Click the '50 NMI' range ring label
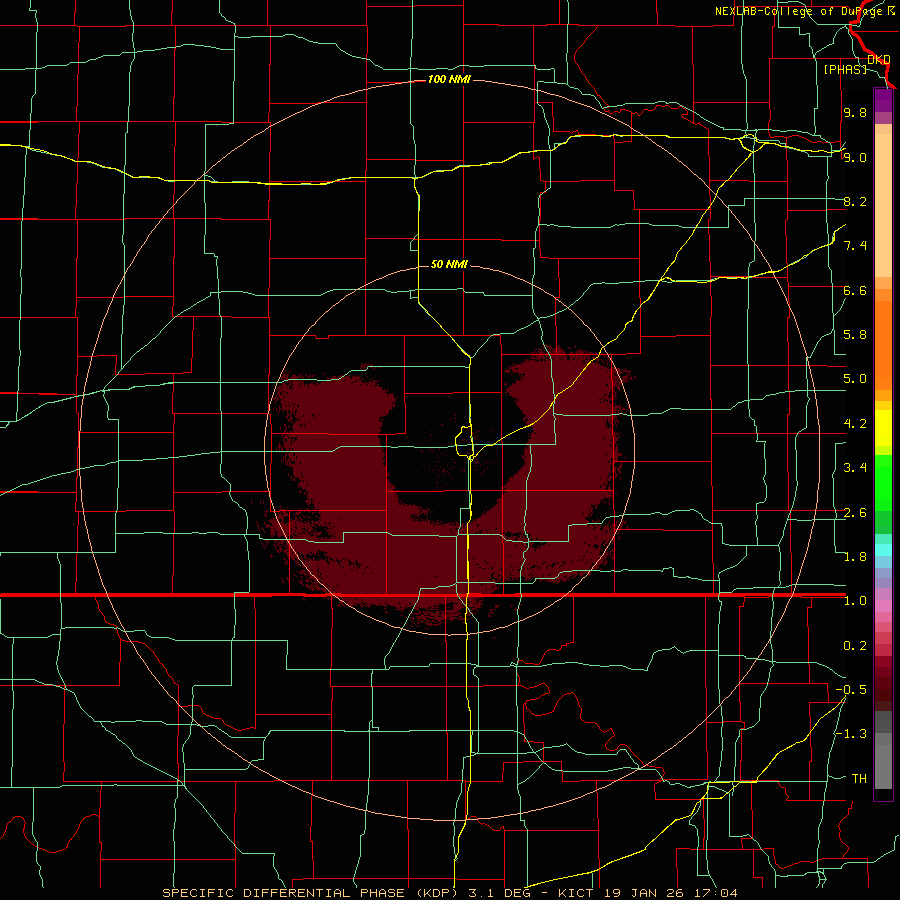This screenshot has height=900, width=900. [449, 264]
